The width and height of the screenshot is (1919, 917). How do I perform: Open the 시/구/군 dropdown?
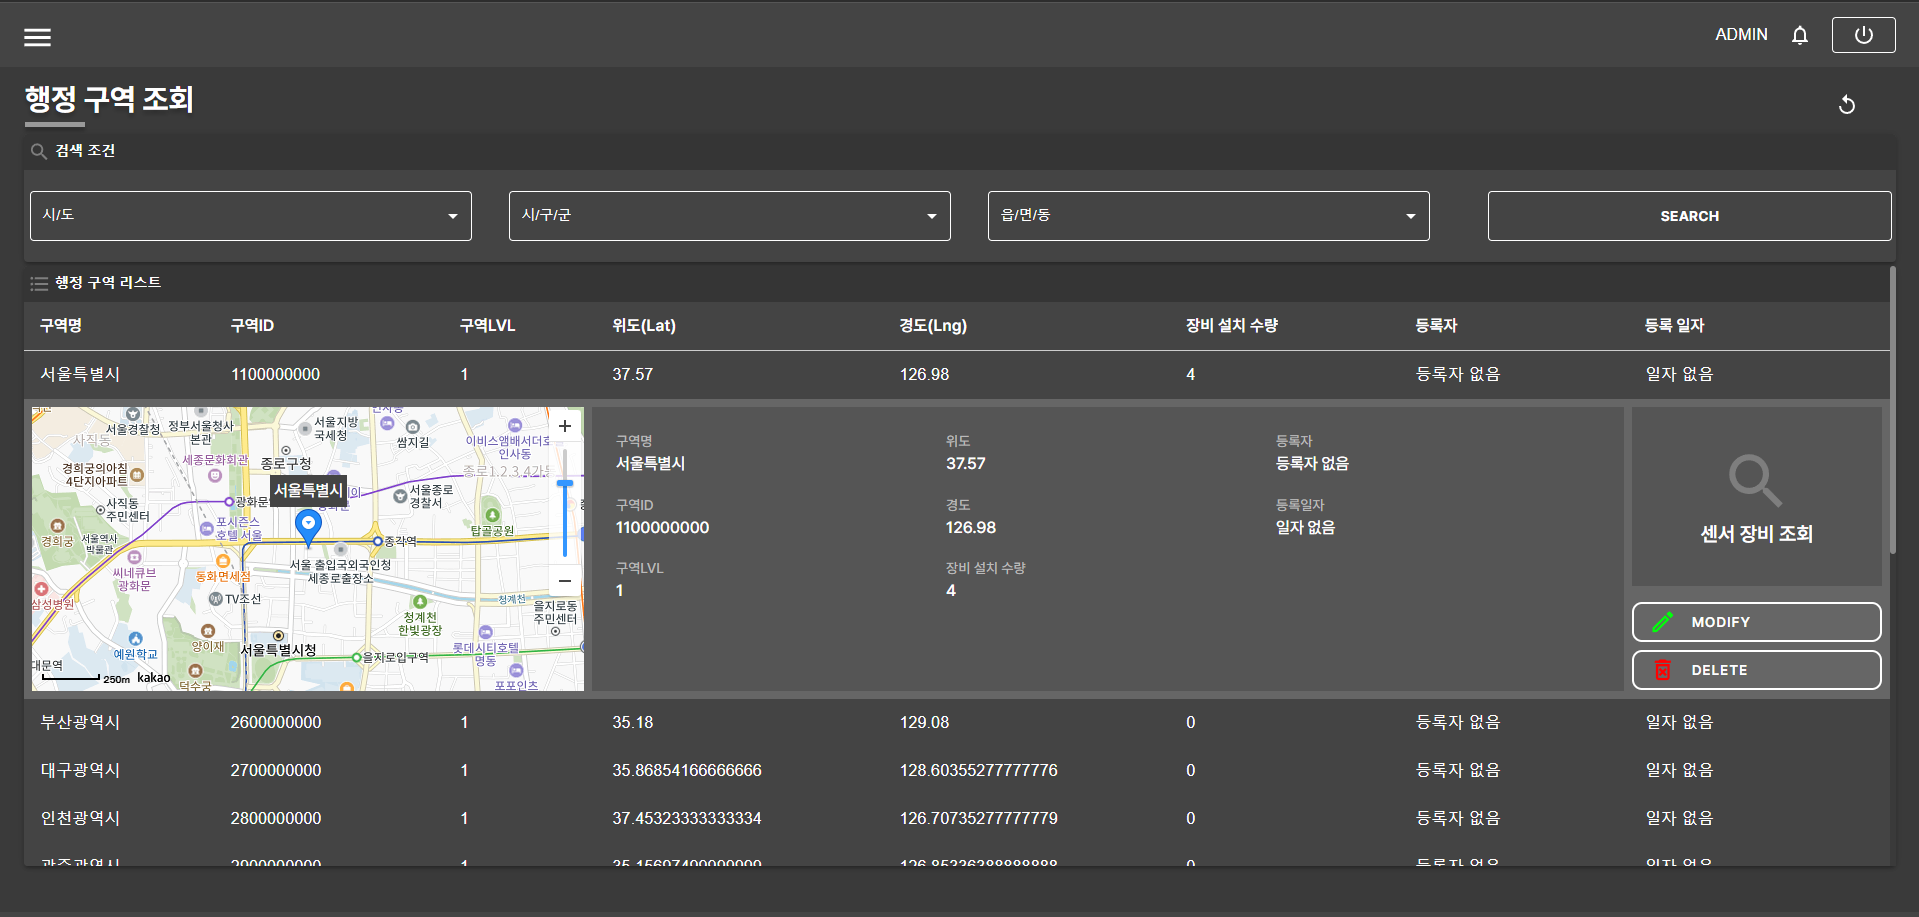[x=730, y=216]
